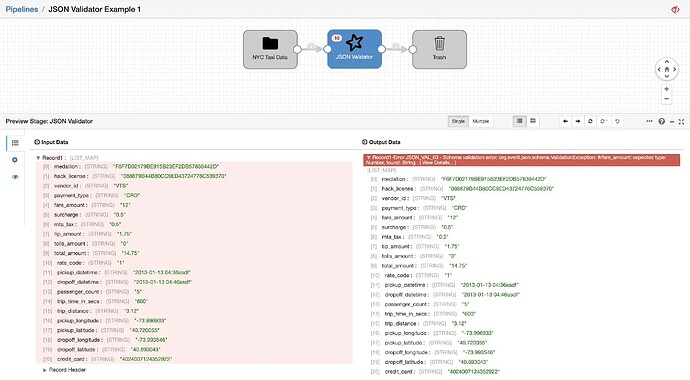Click the Input Data heading
This screenshot has height=380, width=690.
coord(51,142)
